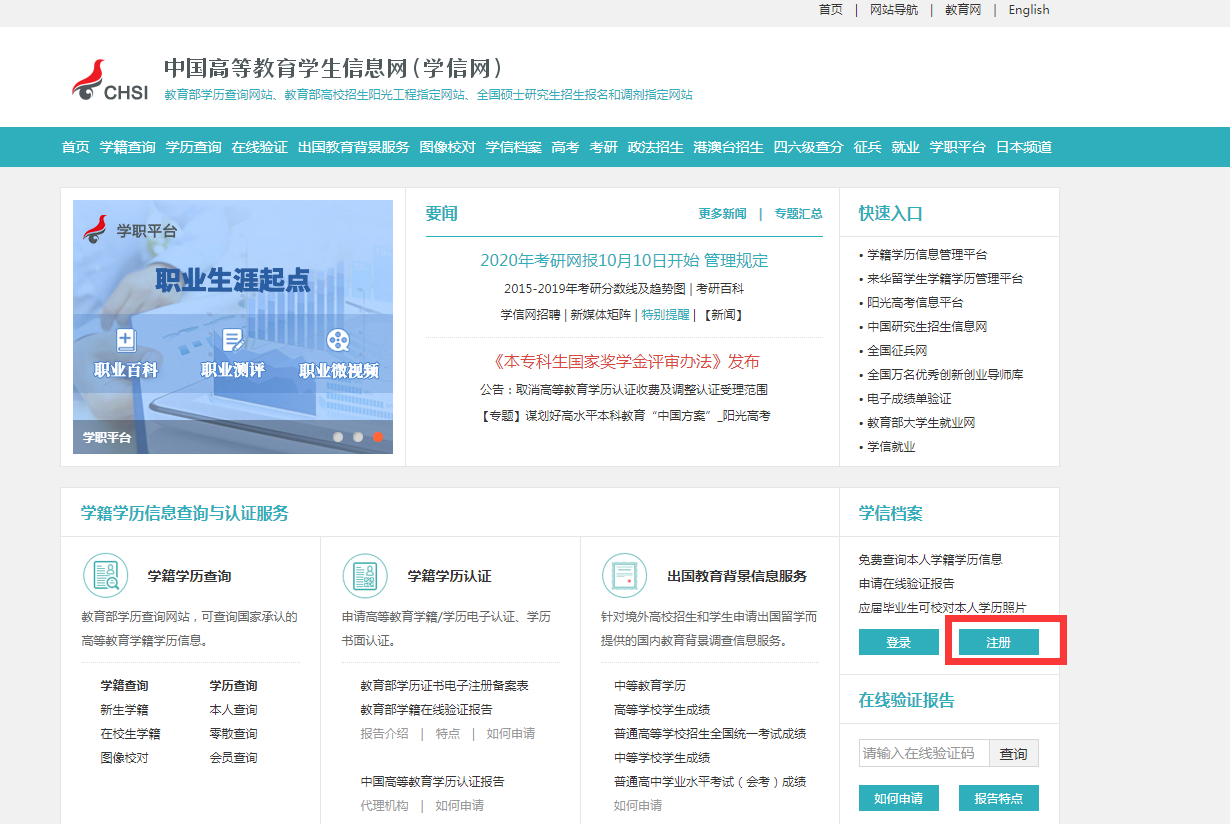The image size is (1230, 824).
Task: Click the 学籍学历认证 service icon
Action: (365, 576)
